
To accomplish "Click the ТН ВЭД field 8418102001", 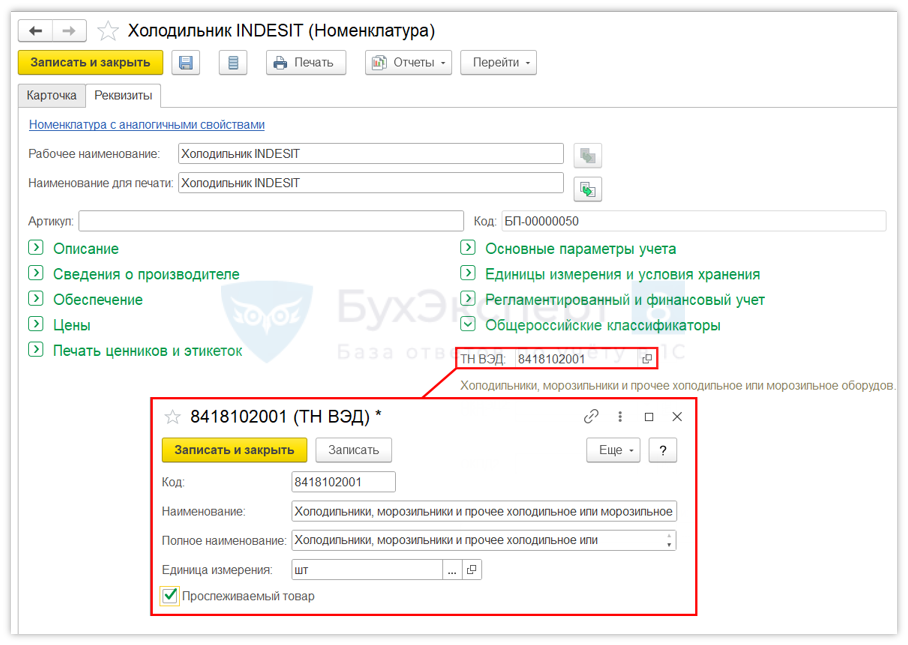I will pos(577,359).
